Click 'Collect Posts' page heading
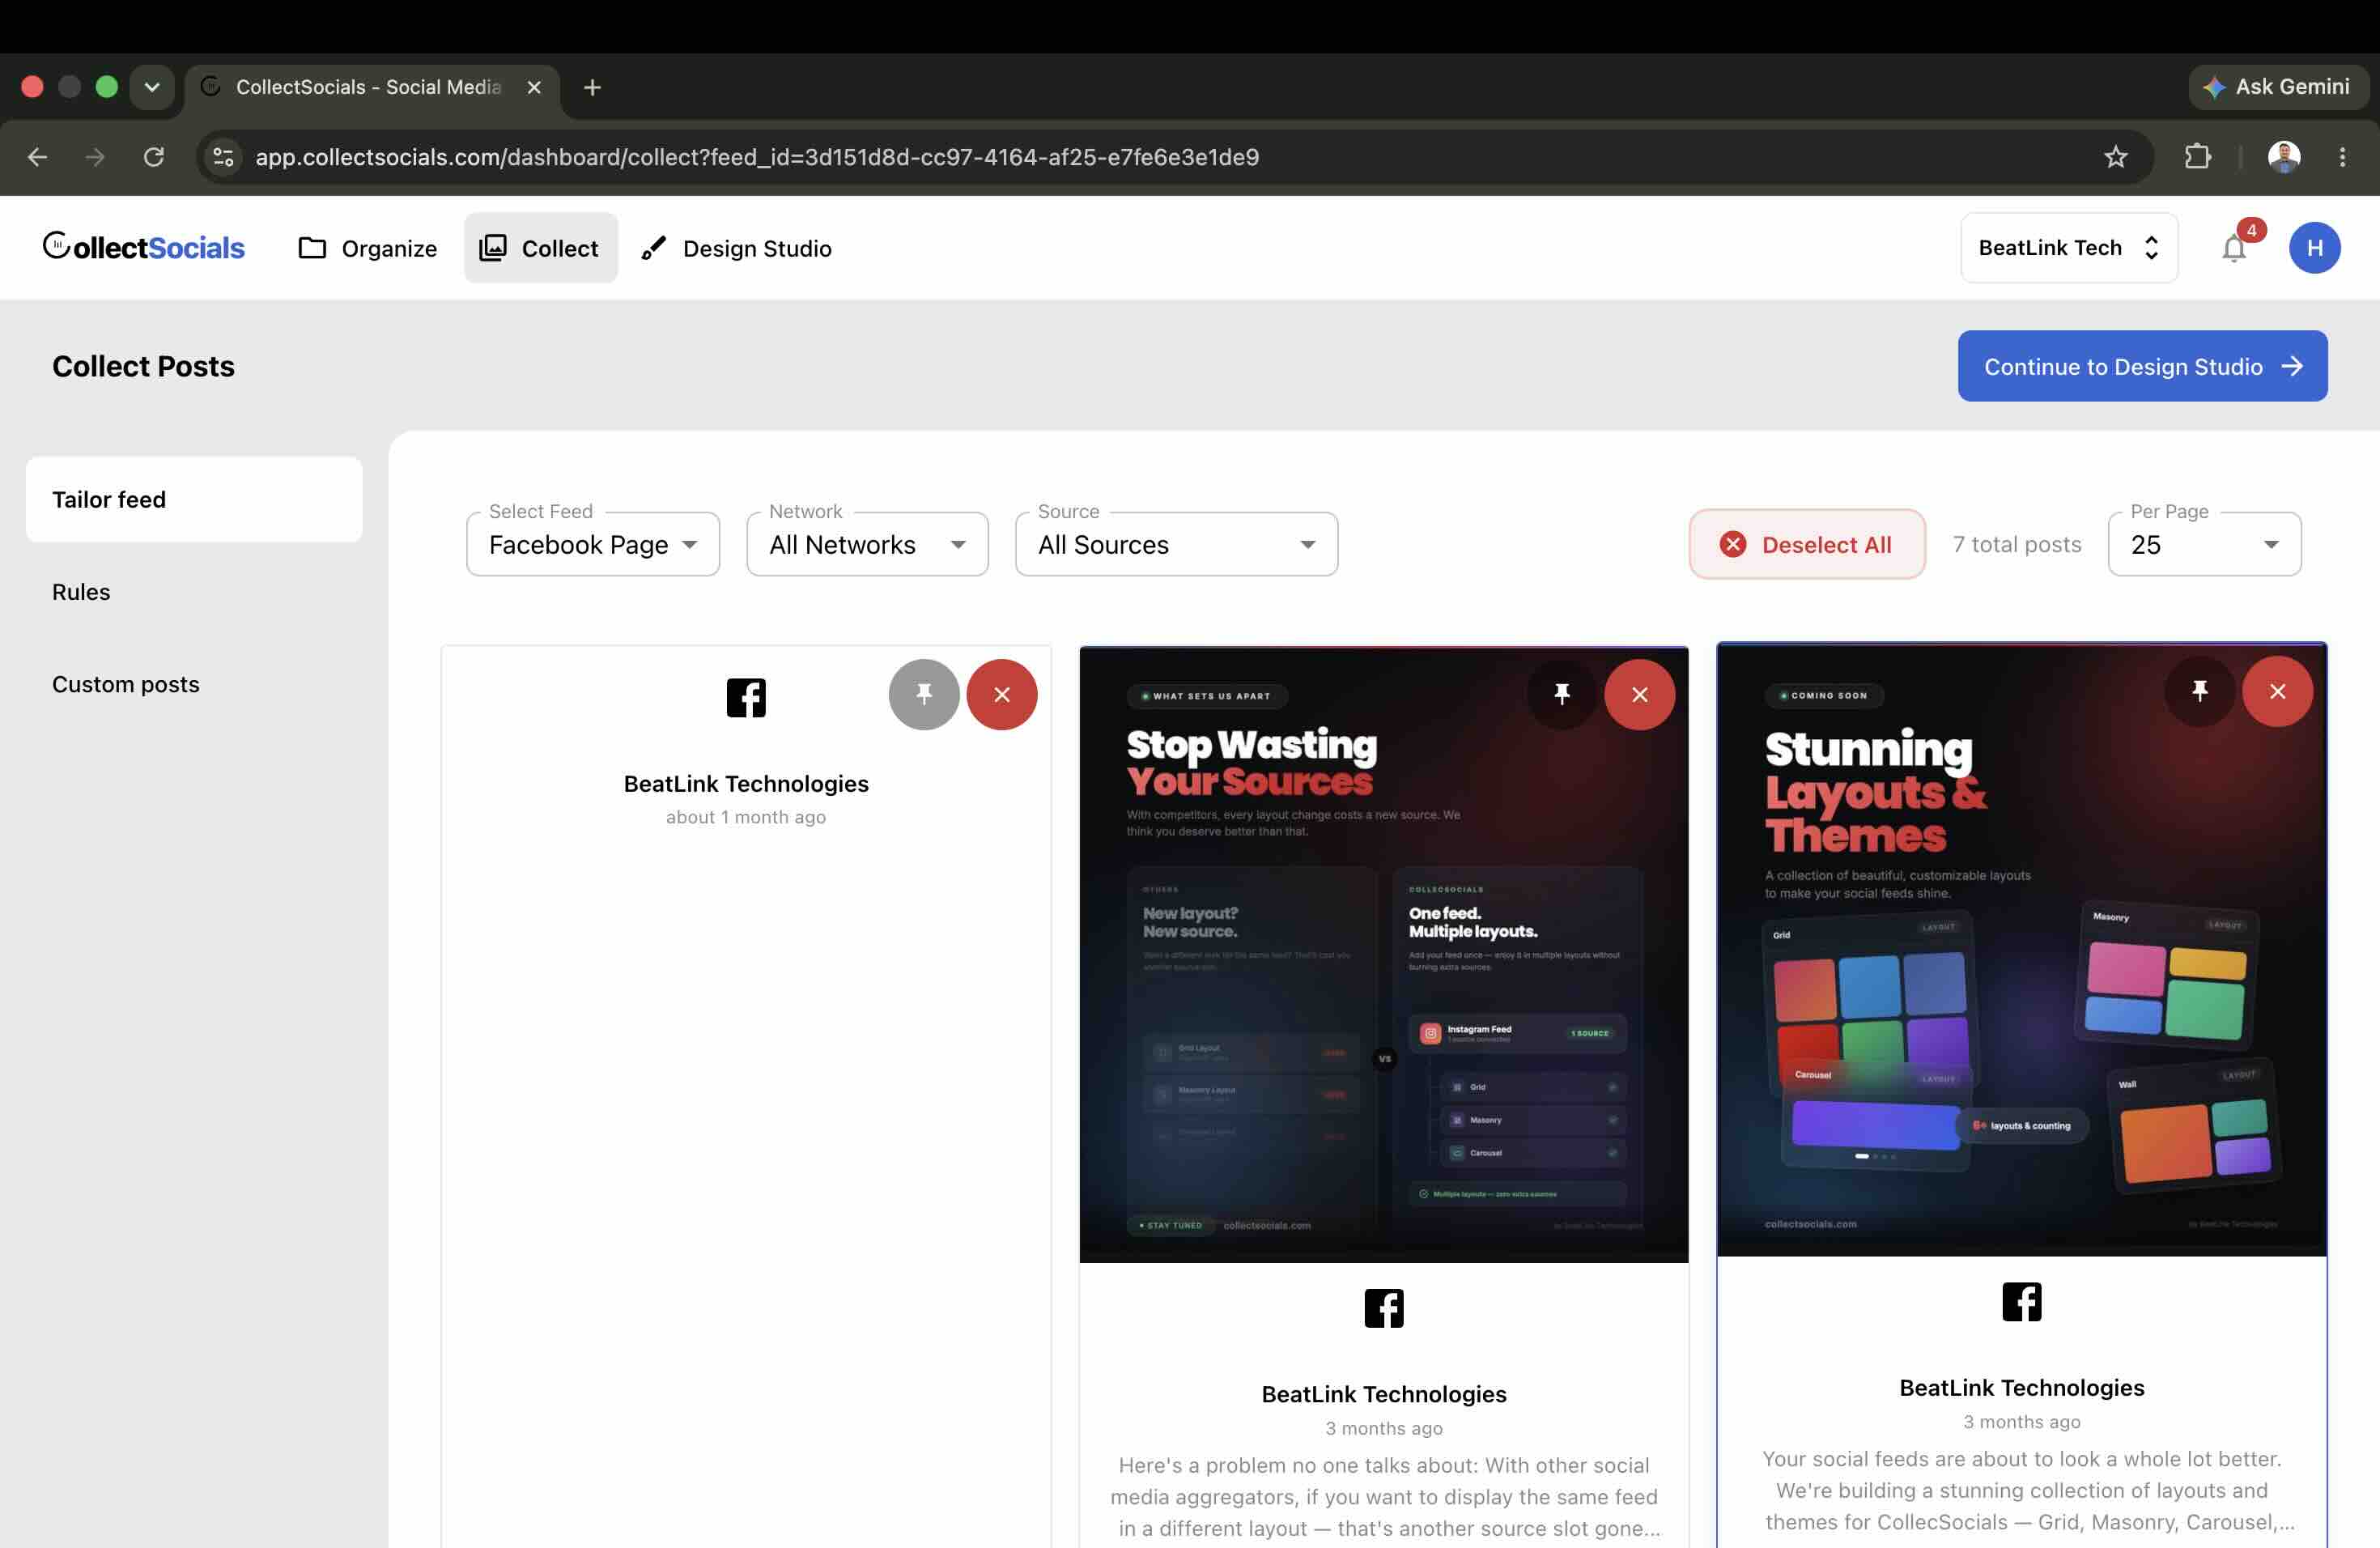 143,366
